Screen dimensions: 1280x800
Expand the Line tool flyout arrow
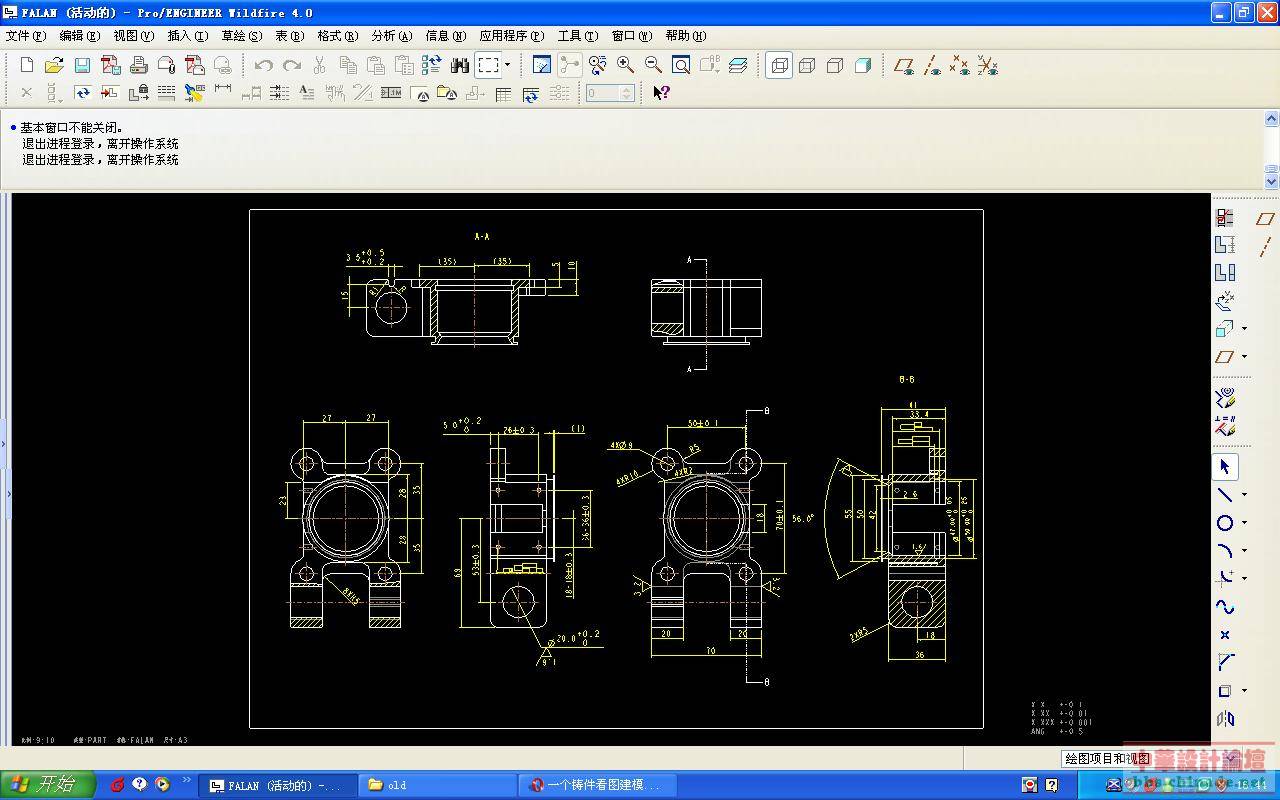pyautogui.click(x=1244, y=495)
